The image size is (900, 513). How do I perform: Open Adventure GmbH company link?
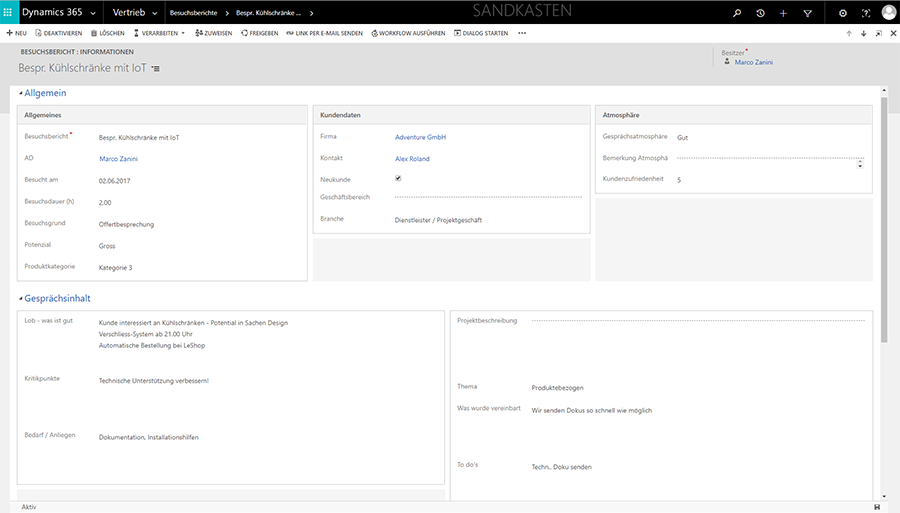point(420,137)
